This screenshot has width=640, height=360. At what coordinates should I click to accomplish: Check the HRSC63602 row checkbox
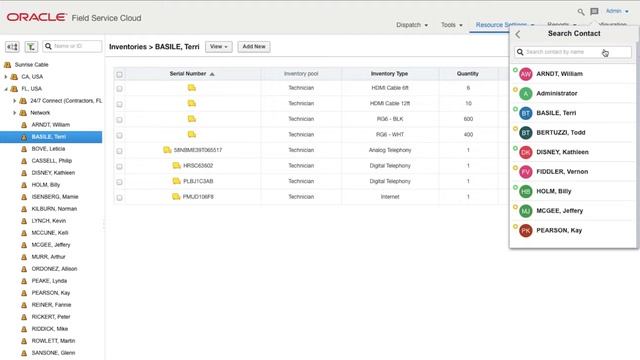click(119, 166)
